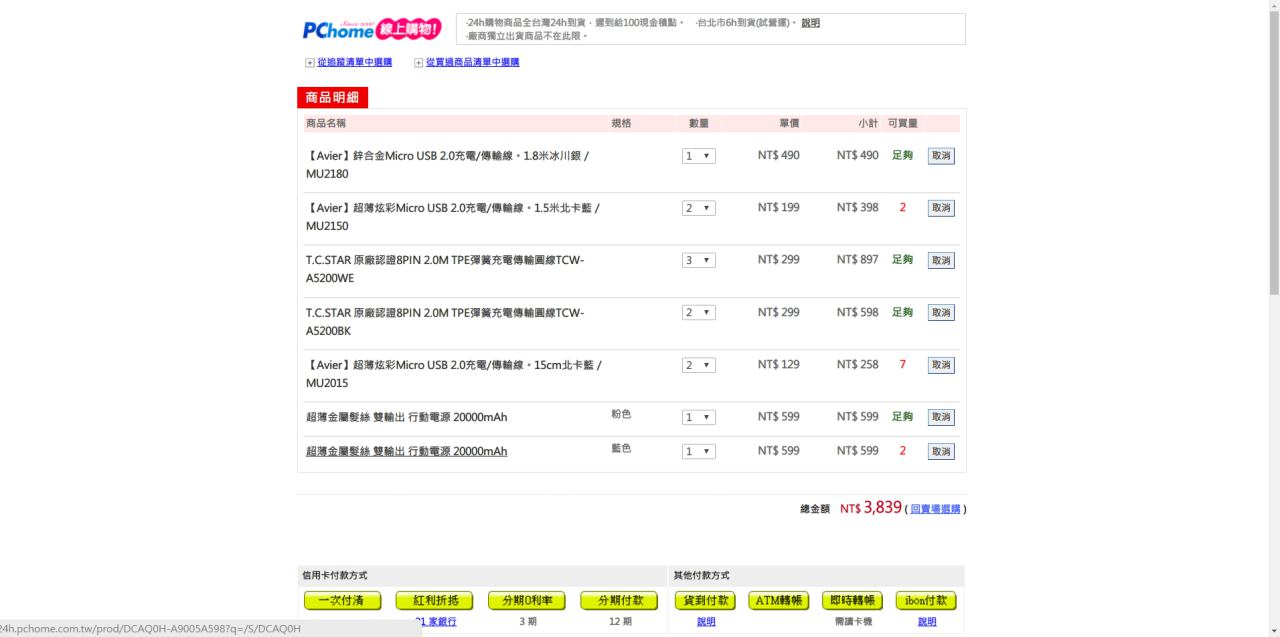
Task: Open the Avier MU2015 product name
Action: [454, 374]
